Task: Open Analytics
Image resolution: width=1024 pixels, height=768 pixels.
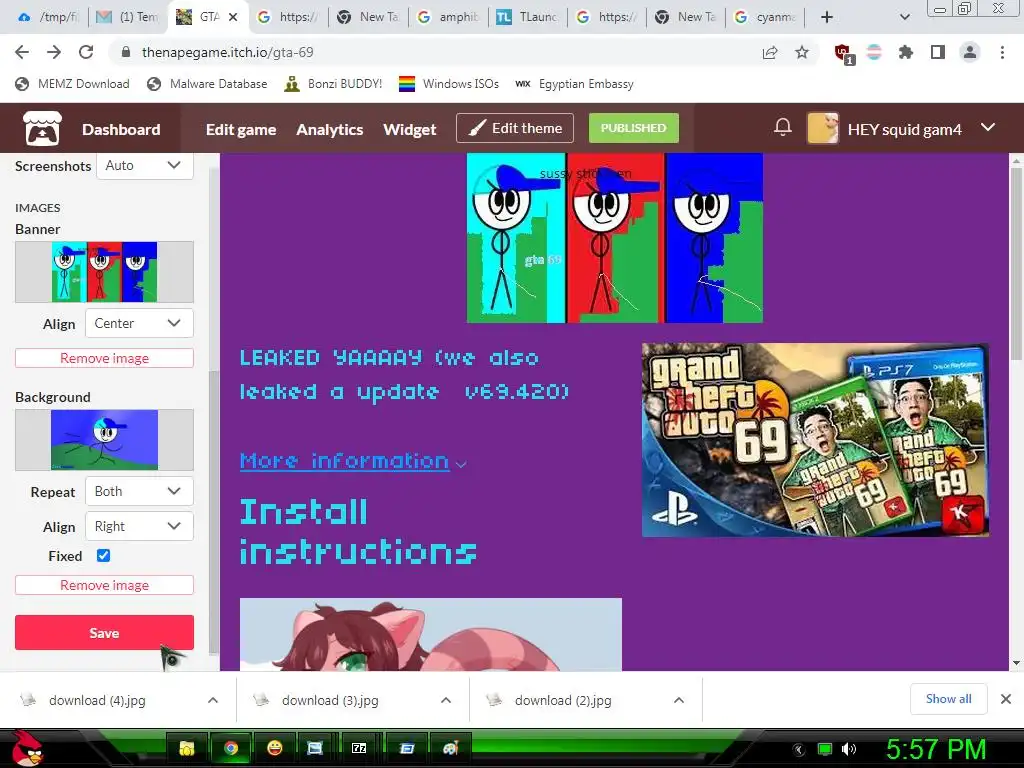Action: tap(330, 129)
